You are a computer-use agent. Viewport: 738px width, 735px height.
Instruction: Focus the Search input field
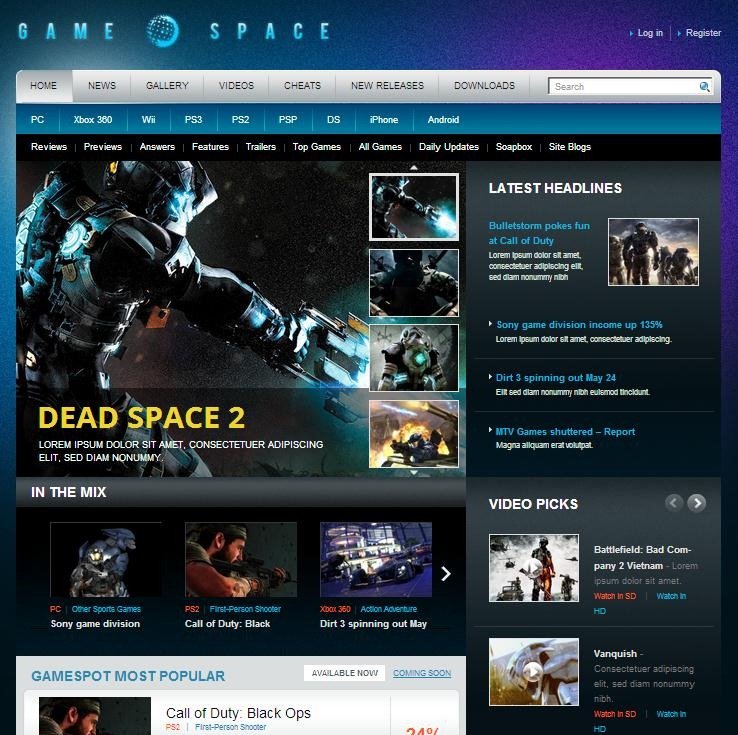[625, 87]
